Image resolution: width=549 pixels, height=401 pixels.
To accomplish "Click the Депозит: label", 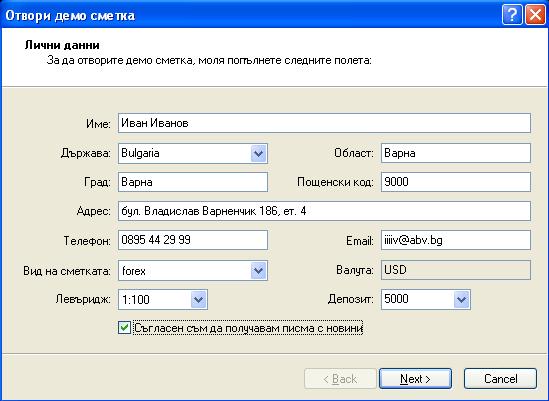I will coord(351,300).
